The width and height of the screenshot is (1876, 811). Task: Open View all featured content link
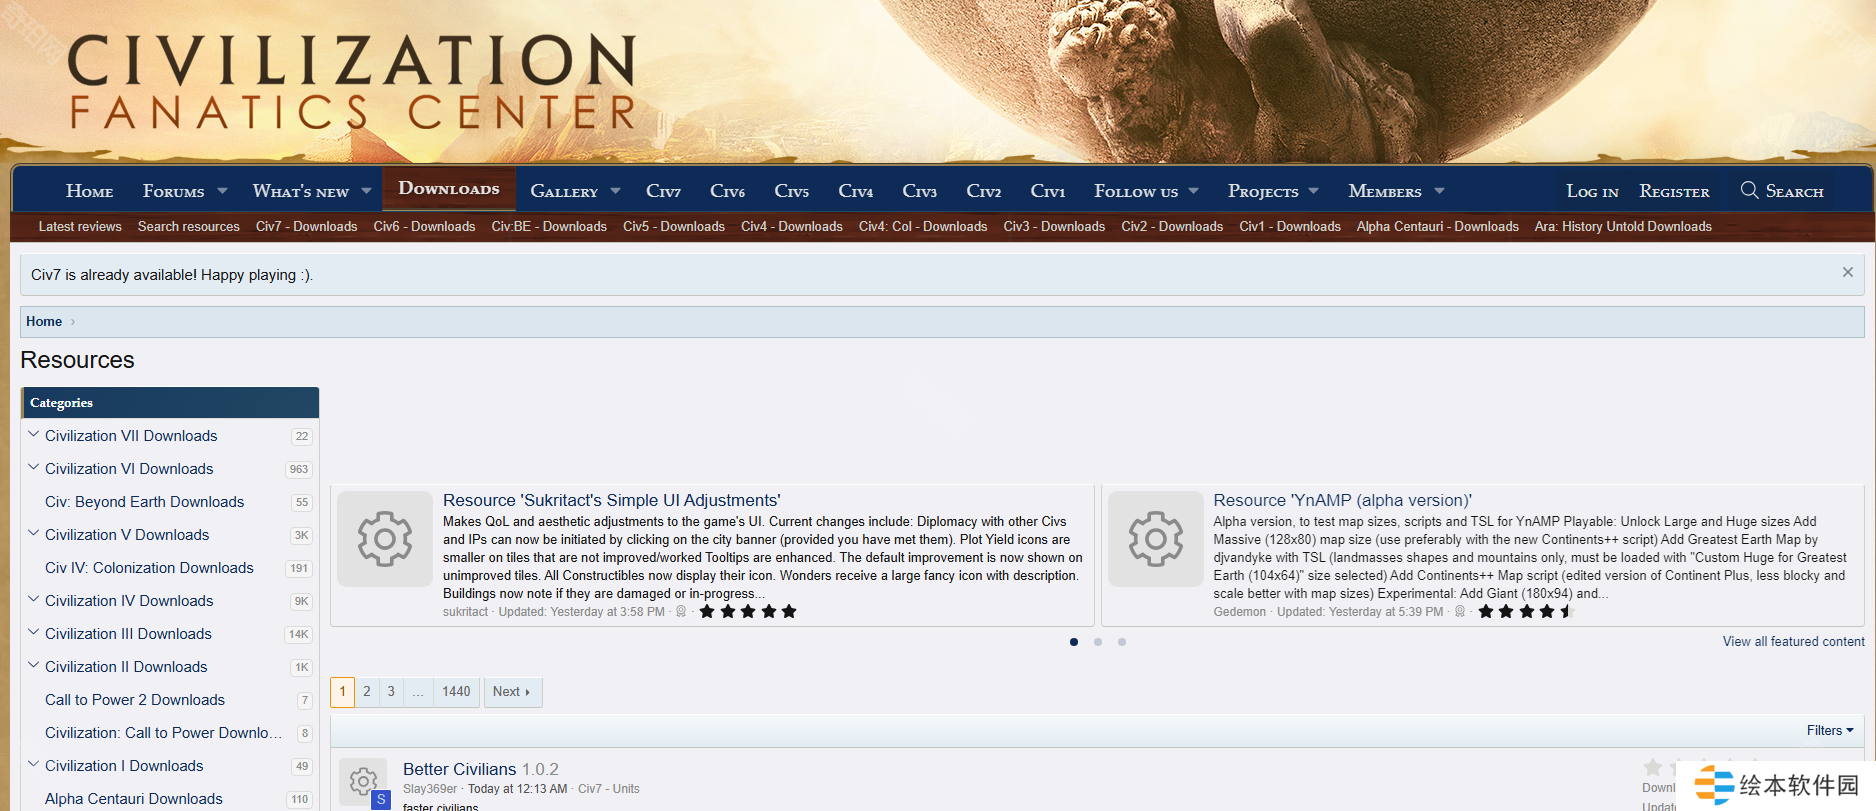[x=1793, y=642]
